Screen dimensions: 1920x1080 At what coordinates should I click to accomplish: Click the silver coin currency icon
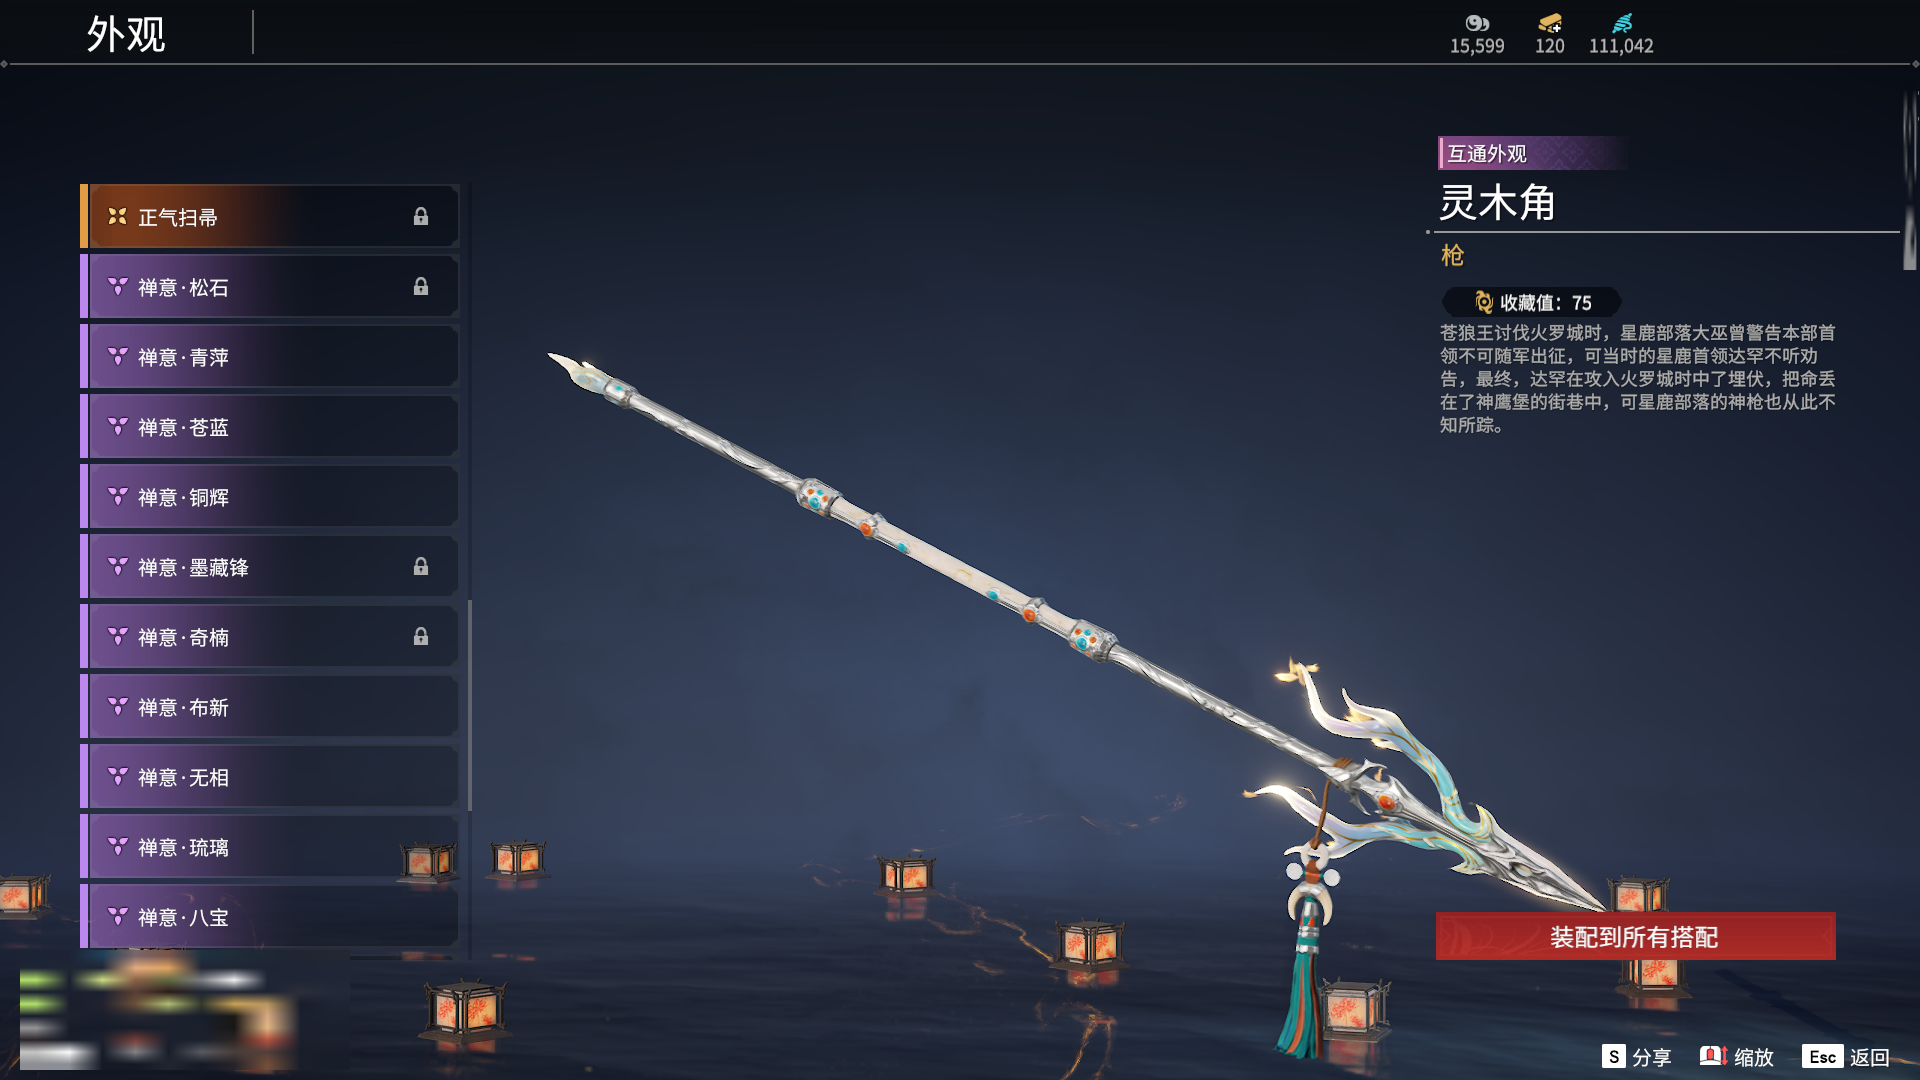tap(1477, 23)
